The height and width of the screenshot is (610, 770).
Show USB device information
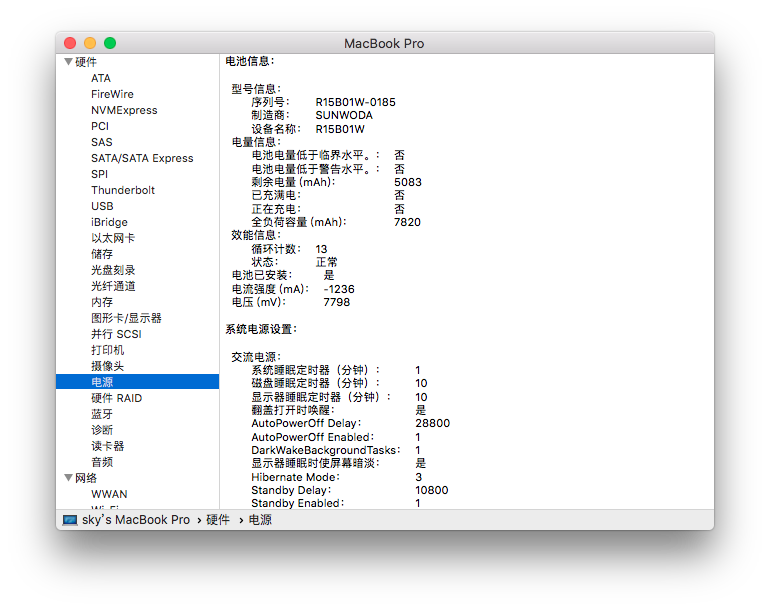pos(102,206)
